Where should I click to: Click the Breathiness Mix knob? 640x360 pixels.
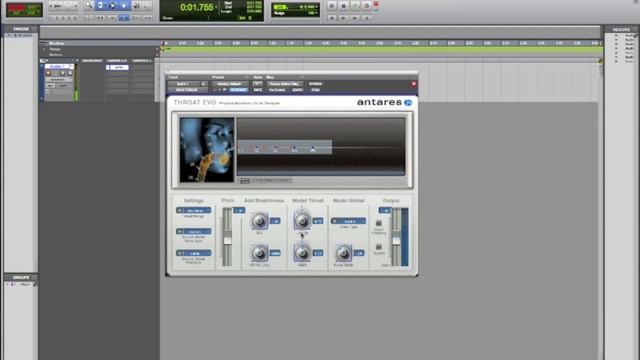(x=259, y=221)
